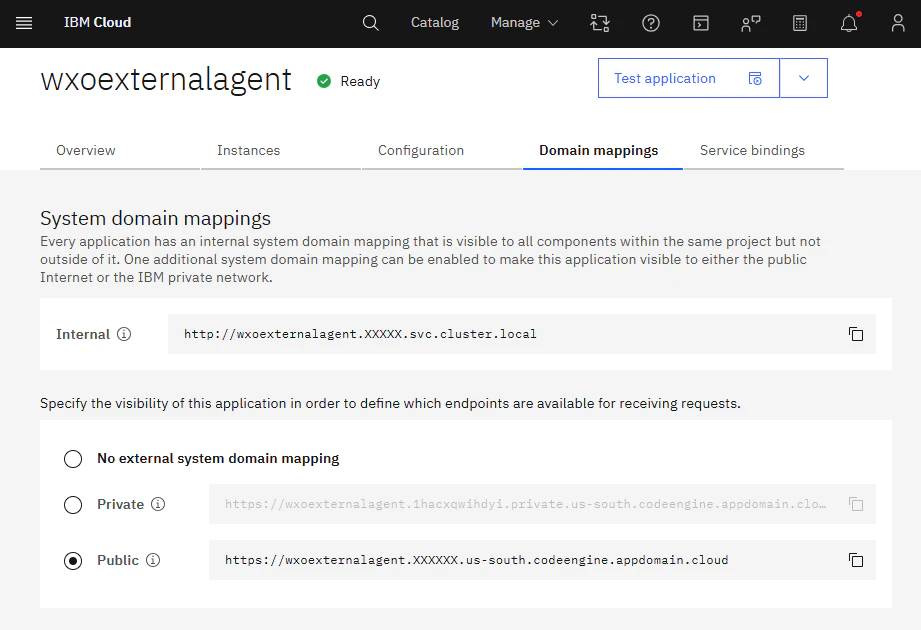Open the resource switcher icon
This screenshot has width=921, height=630.
click(600, 23)
